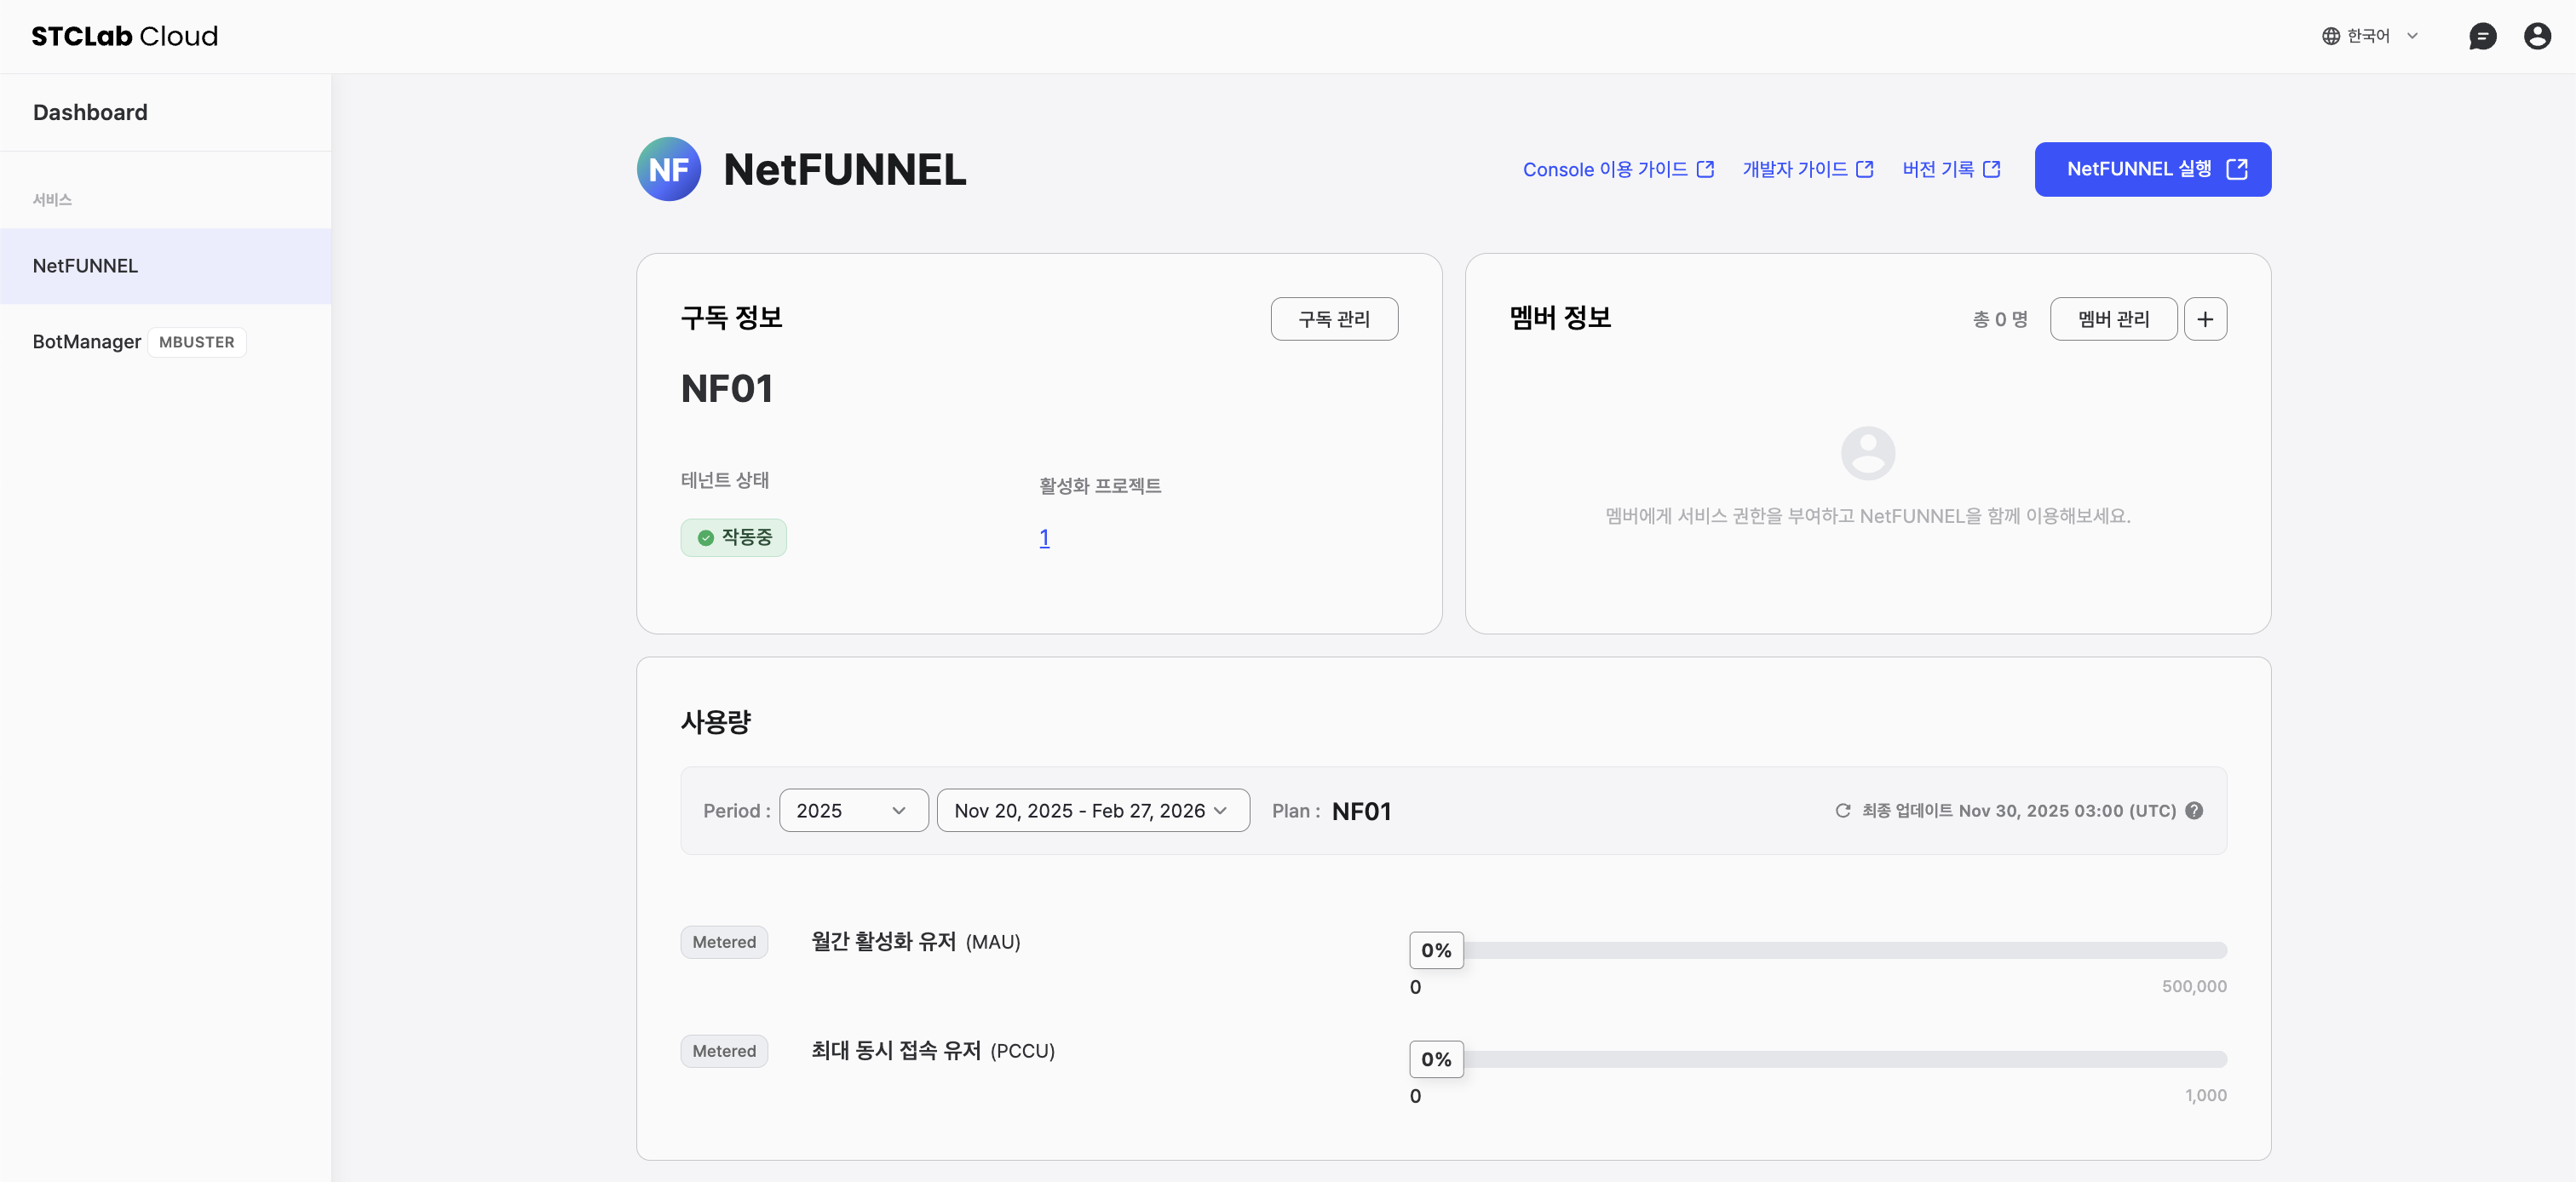Click the globe language icon
Image resolution: width=2576 pixels, height=1182 pixels.
coord(2330,35)
